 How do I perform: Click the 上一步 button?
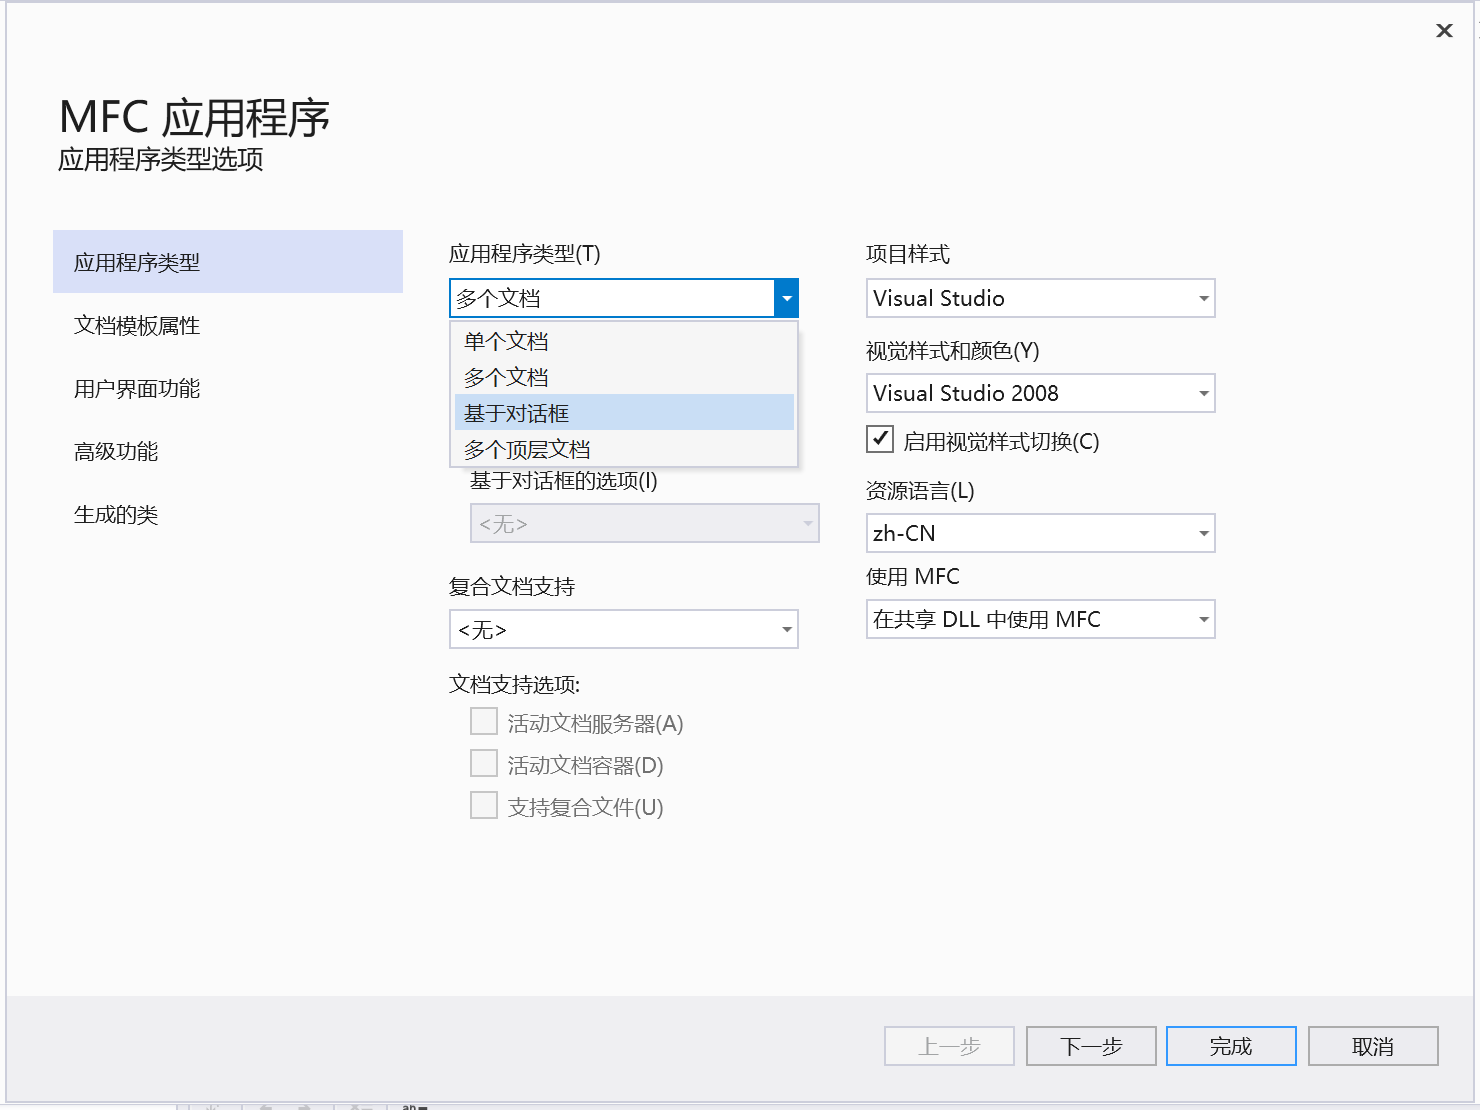click(949, 1046)
